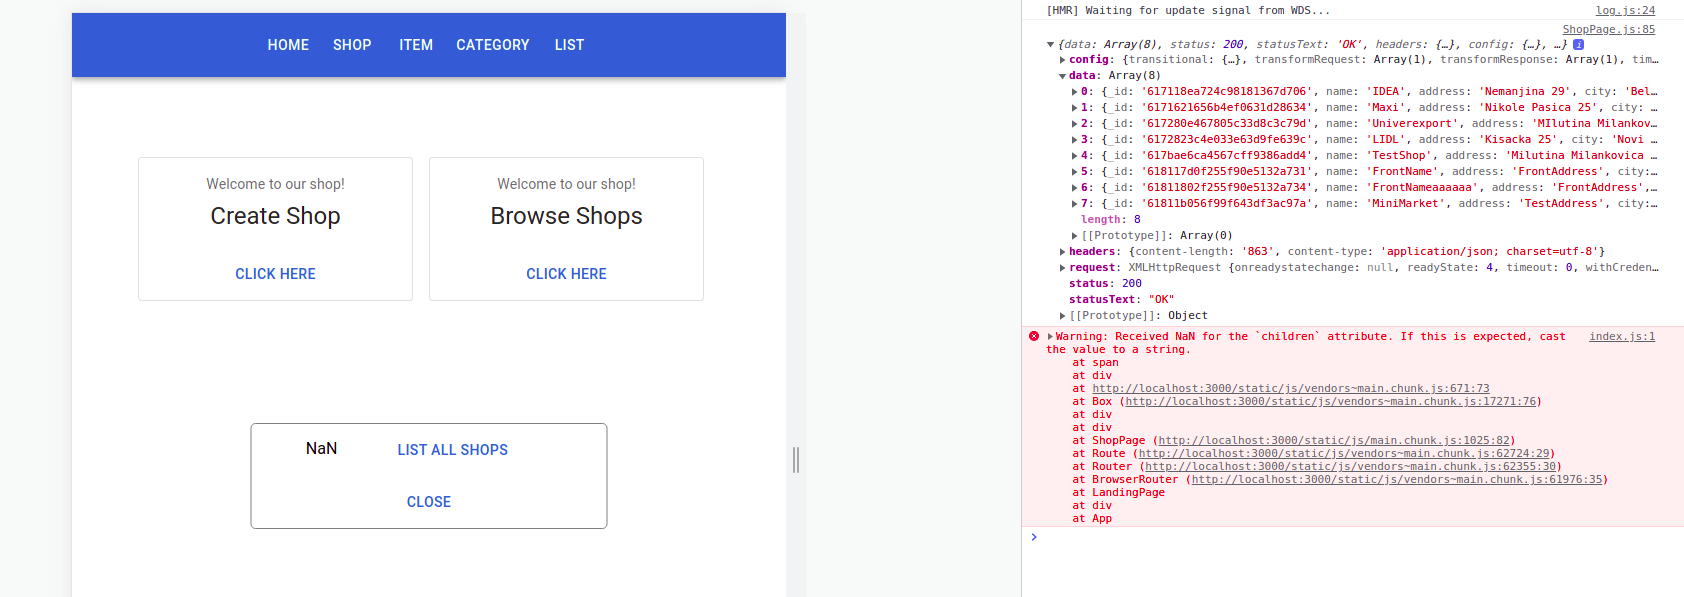Open the Route stack trace link
This screenshot has height=597, width=1684.
pos(1344,454)
